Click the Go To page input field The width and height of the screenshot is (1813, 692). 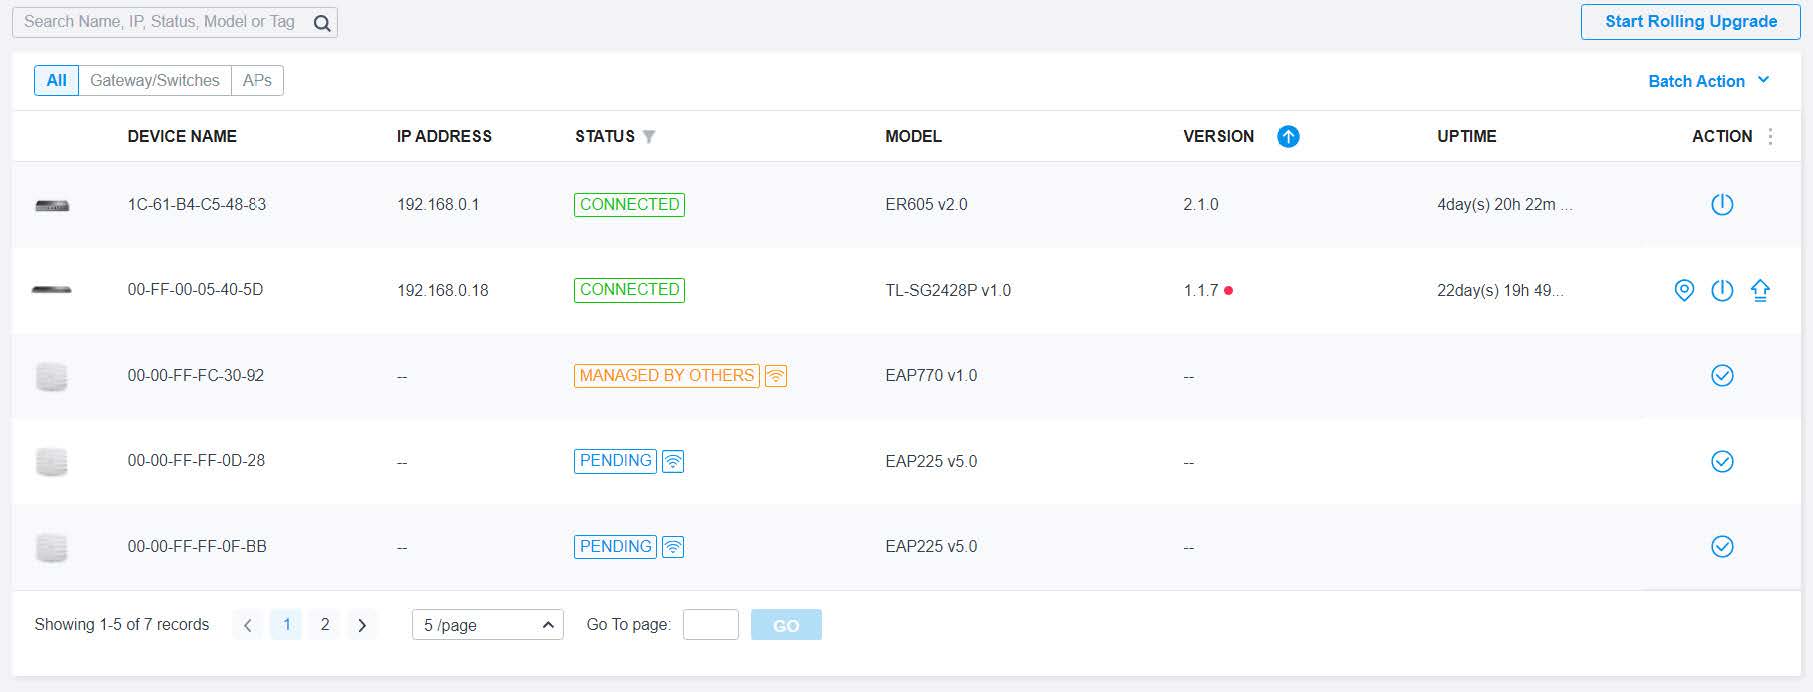pyautogui.click(x=710, y=625)
